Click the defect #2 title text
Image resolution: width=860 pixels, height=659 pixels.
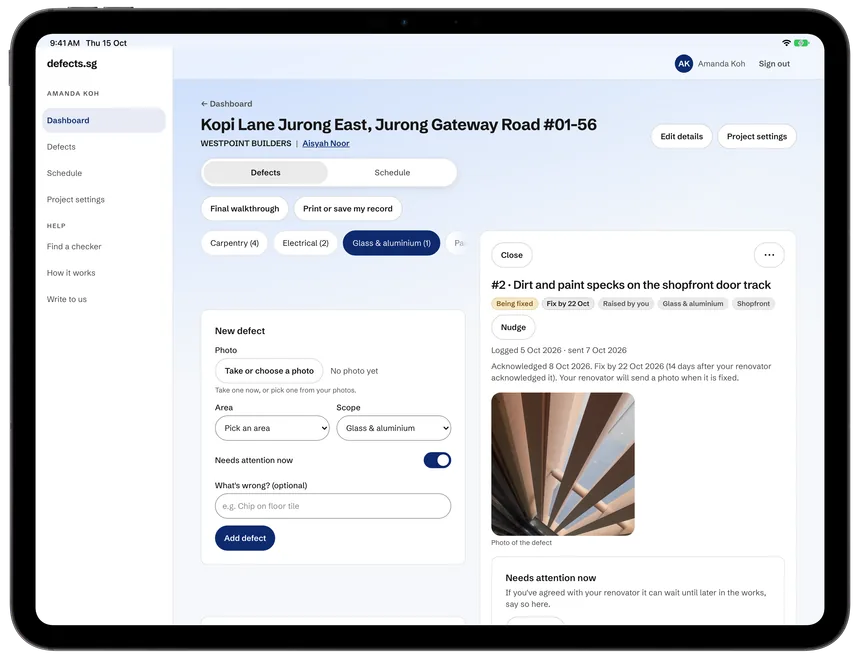click(631, 285)
